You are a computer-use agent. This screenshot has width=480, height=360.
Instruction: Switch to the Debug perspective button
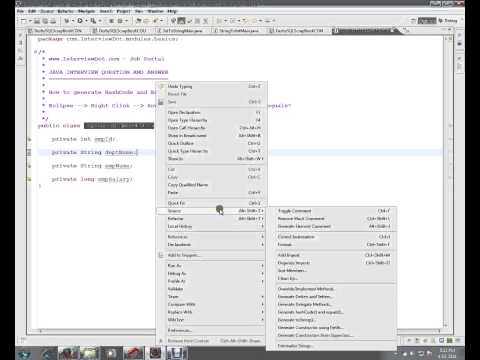click(448, 21)
